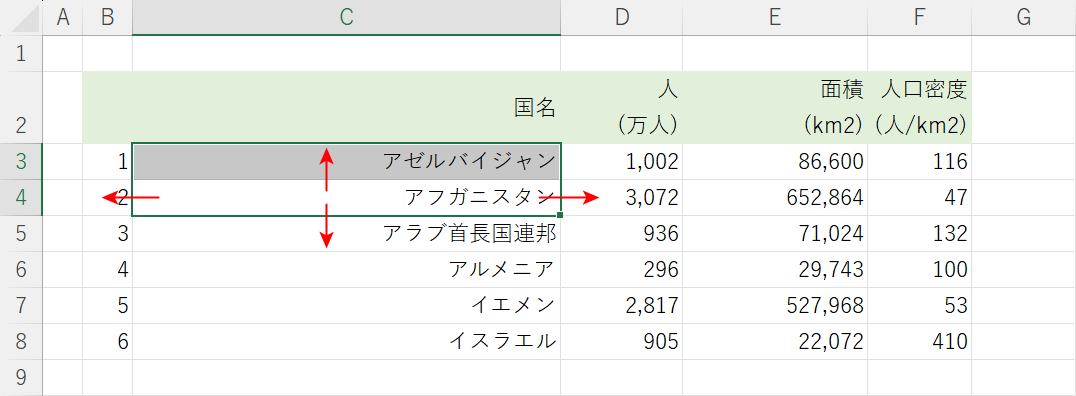Image resolution: width=1076 pixels, height=396 pixels.
Task: Select the アラブ首長国連邦 cell
Action: click(347, 233)
